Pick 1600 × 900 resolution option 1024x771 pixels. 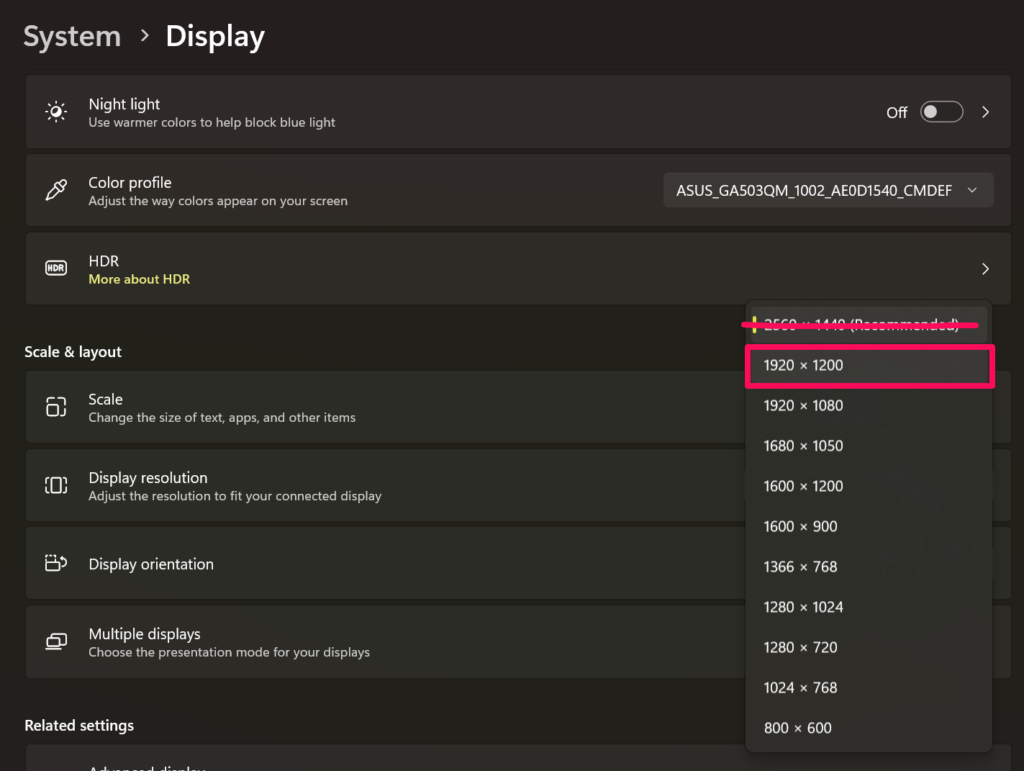[x=868, y=527]
